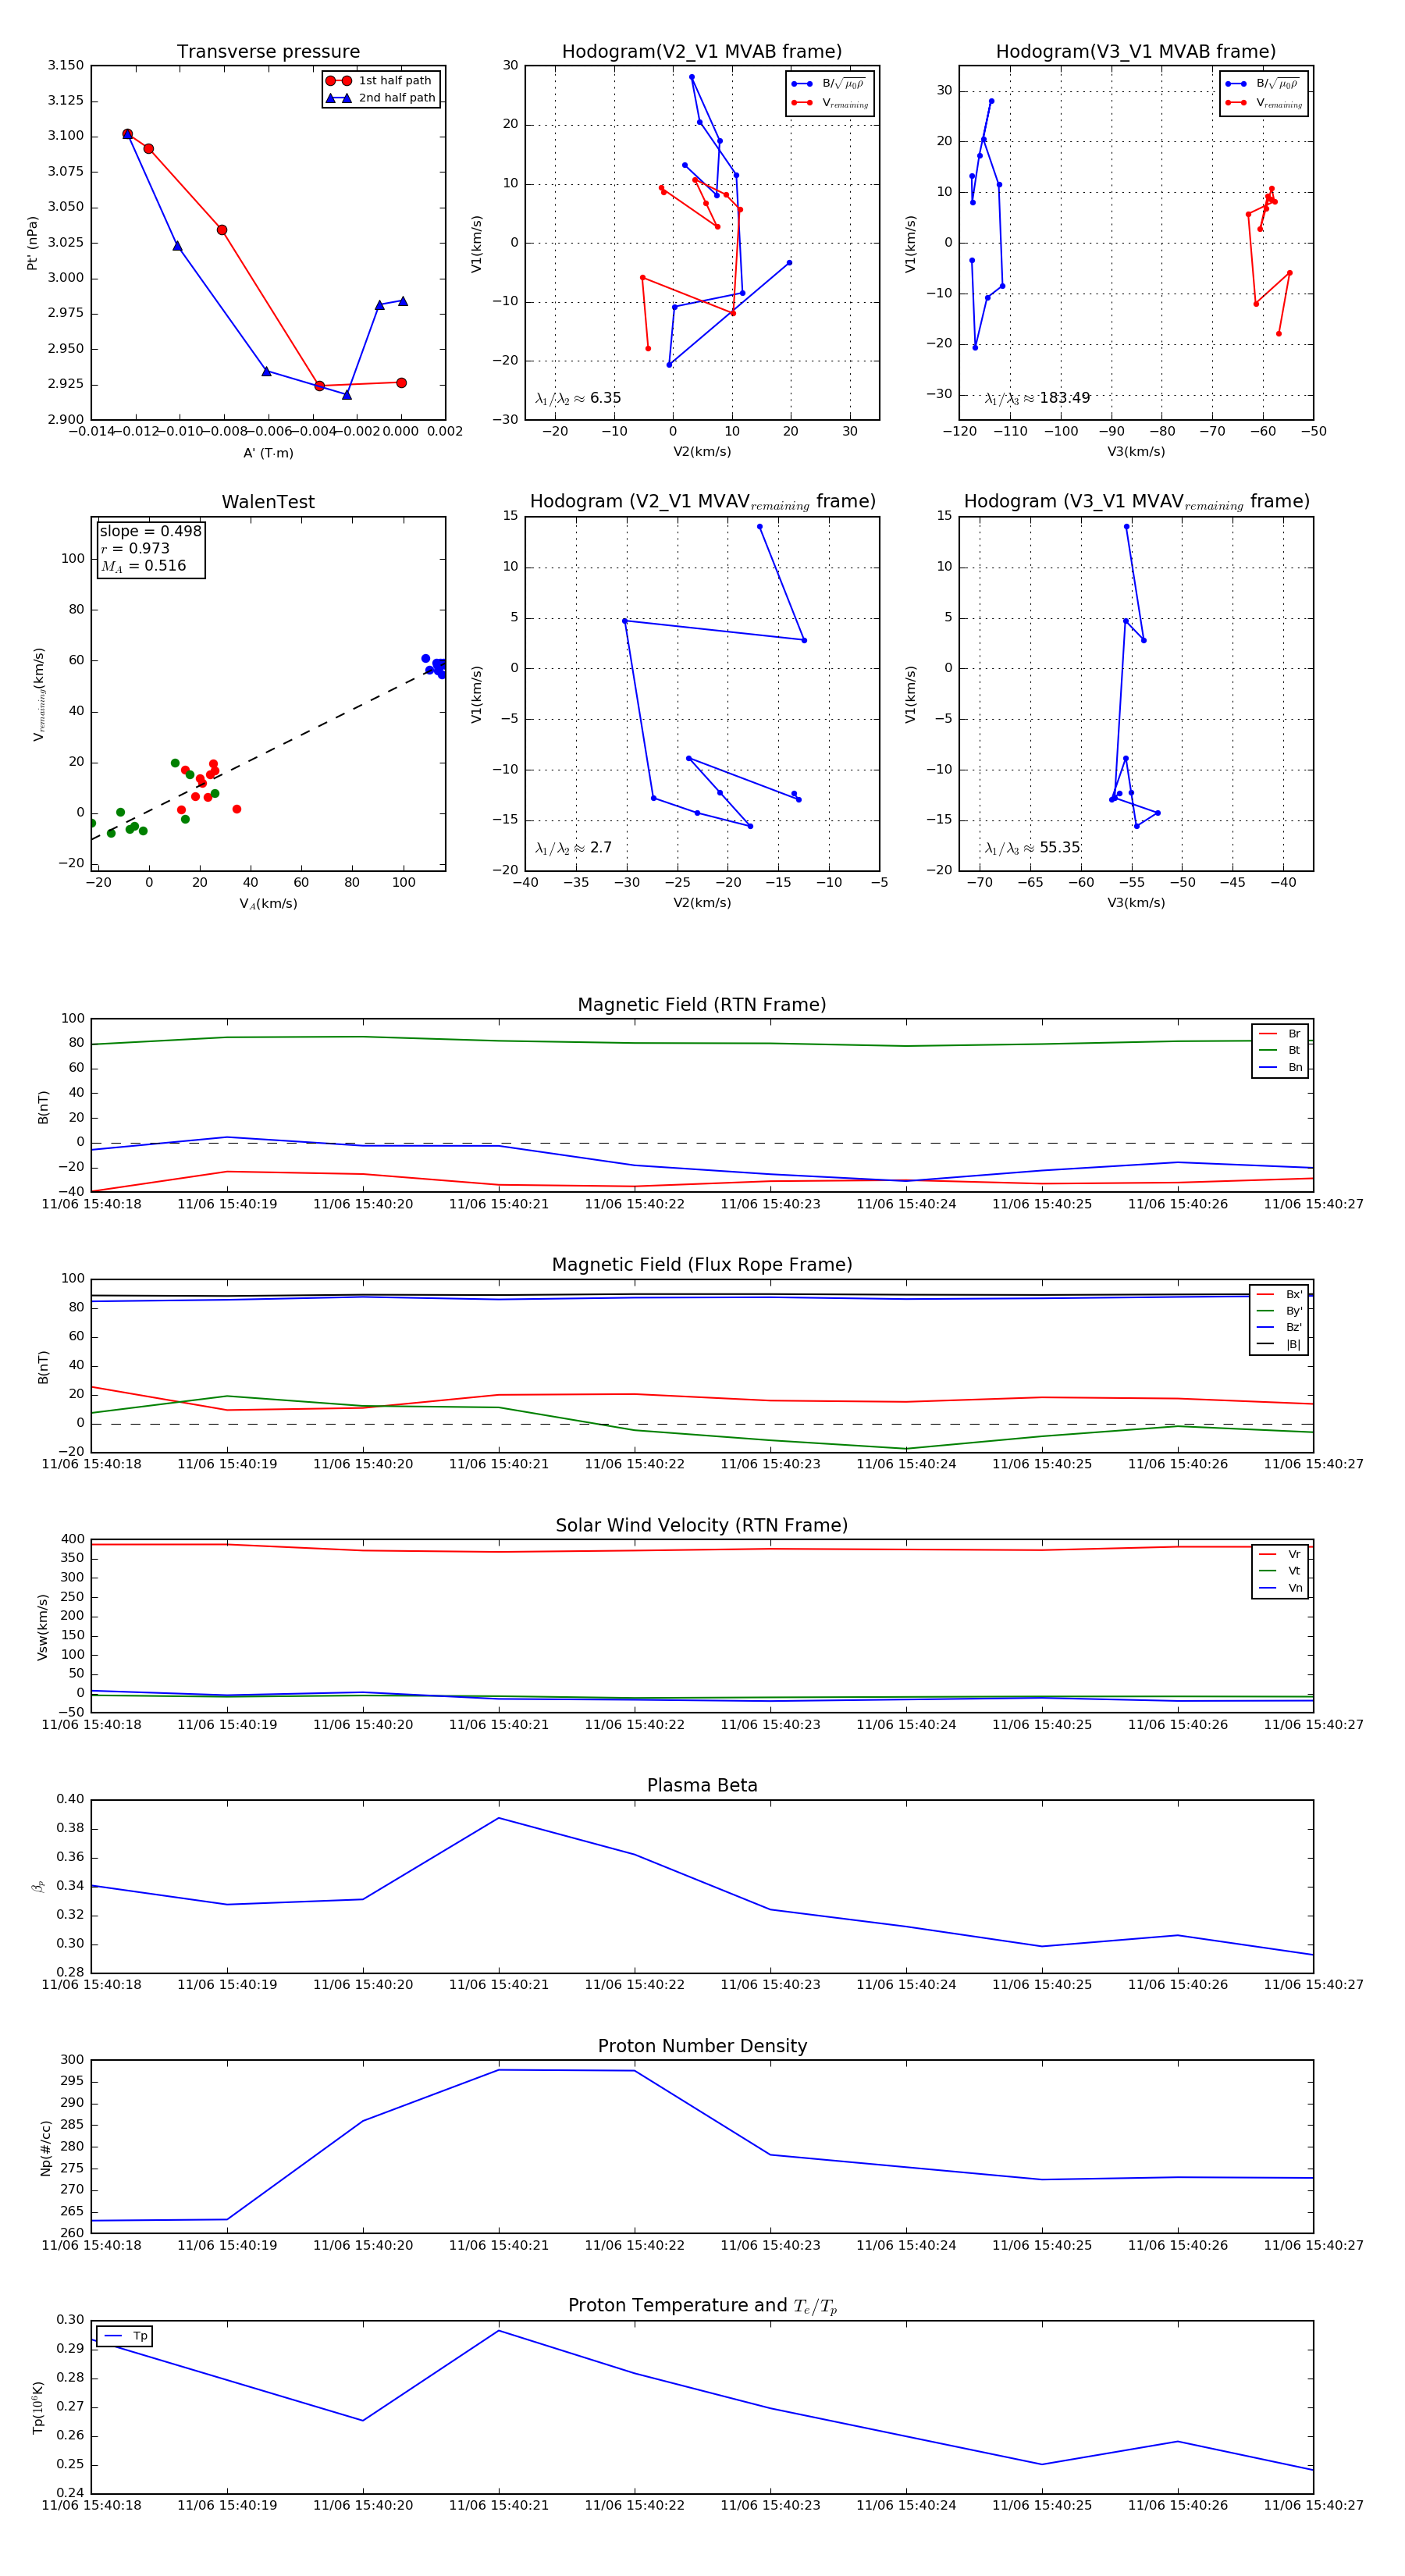Click the λ1/λ2 ≈ 6.35 annotation
Screen dimensions: 1405x2576
578,398
